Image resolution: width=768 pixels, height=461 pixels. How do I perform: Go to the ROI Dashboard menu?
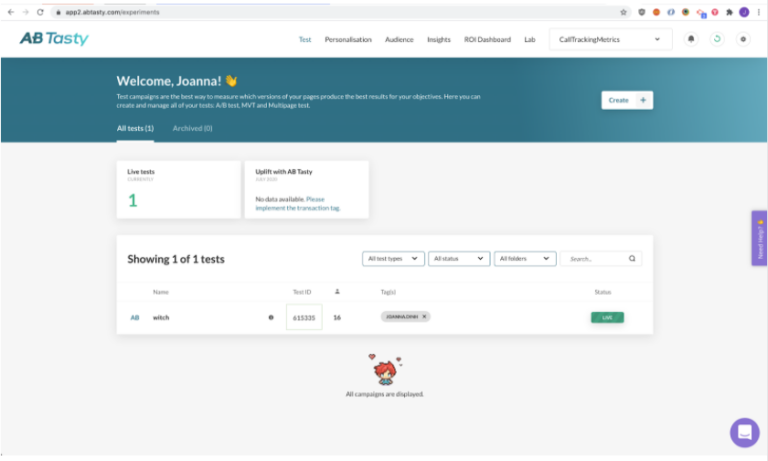pos(487,39)
